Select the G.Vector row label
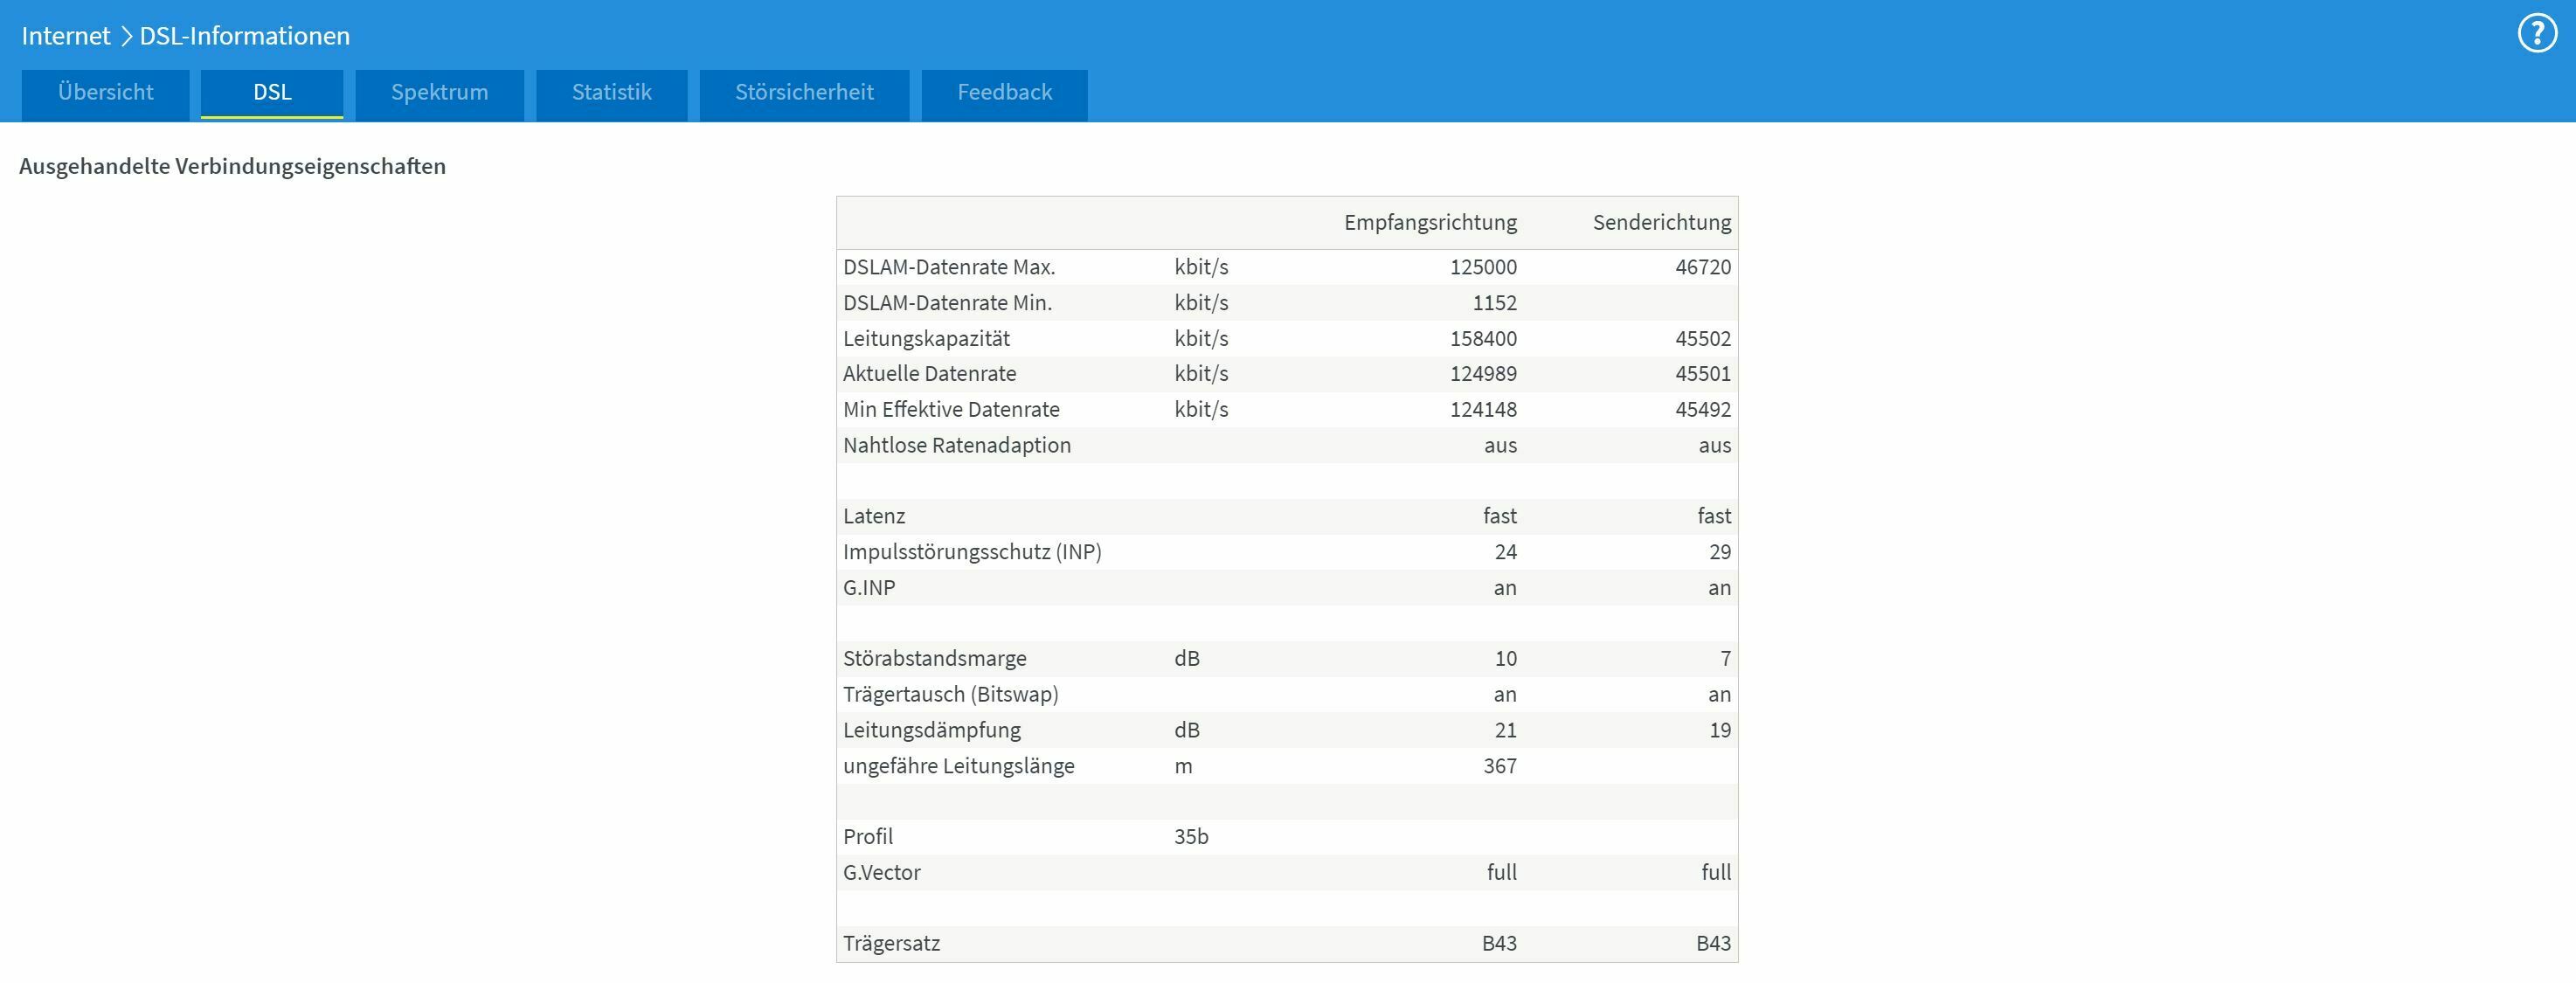The height and width of the screenshot is (983, 2576). (882, 873)
